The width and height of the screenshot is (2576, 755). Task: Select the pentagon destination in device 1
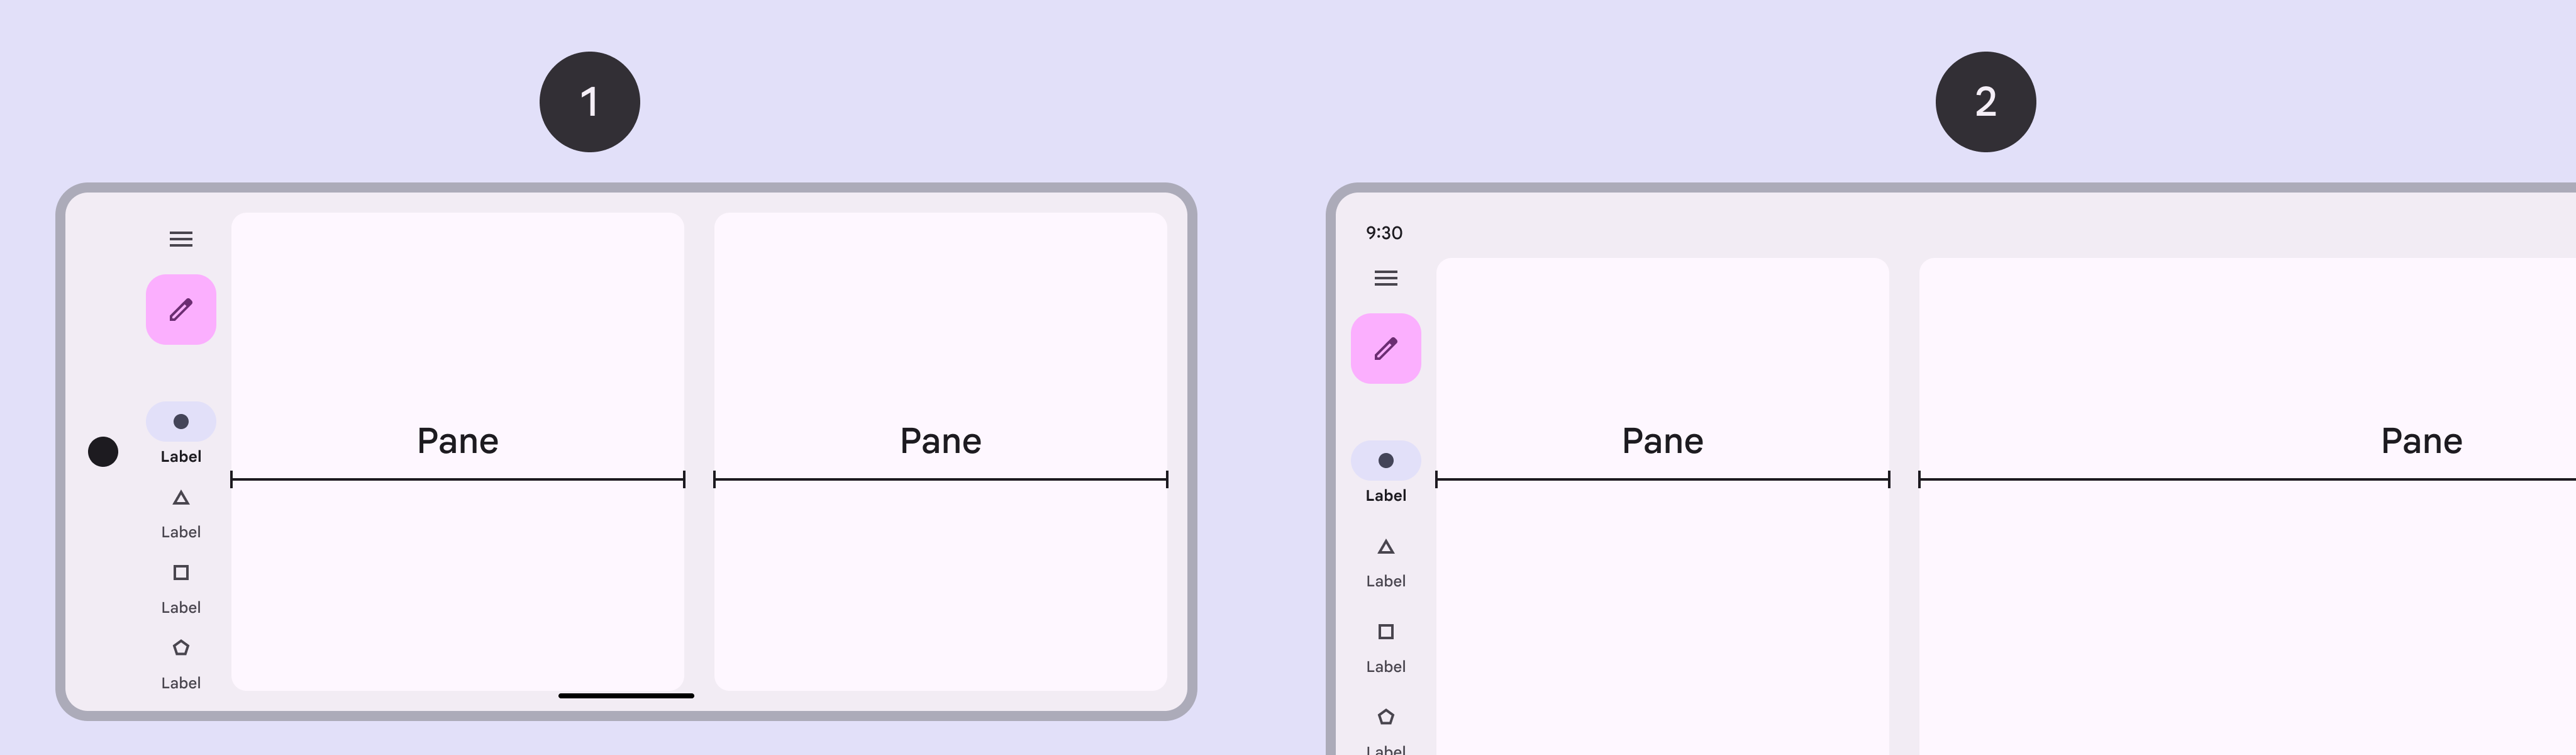(181, 649)
